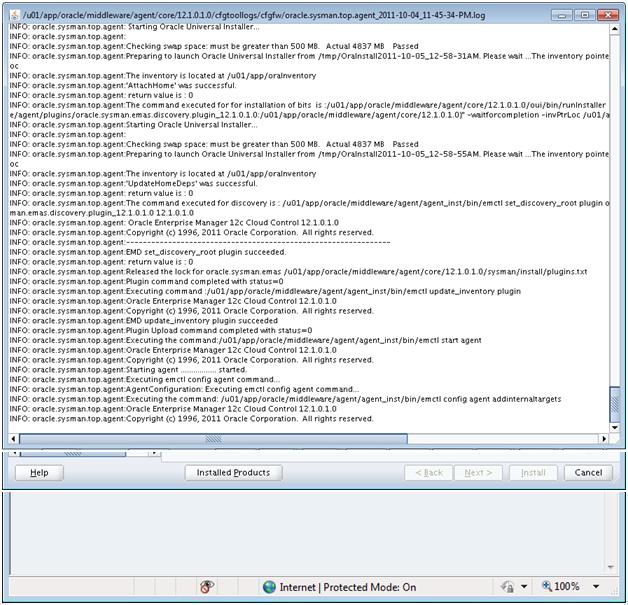Select the "Starting agent ...... started." line
628x605 pixels.
click(x=128, y=370)
